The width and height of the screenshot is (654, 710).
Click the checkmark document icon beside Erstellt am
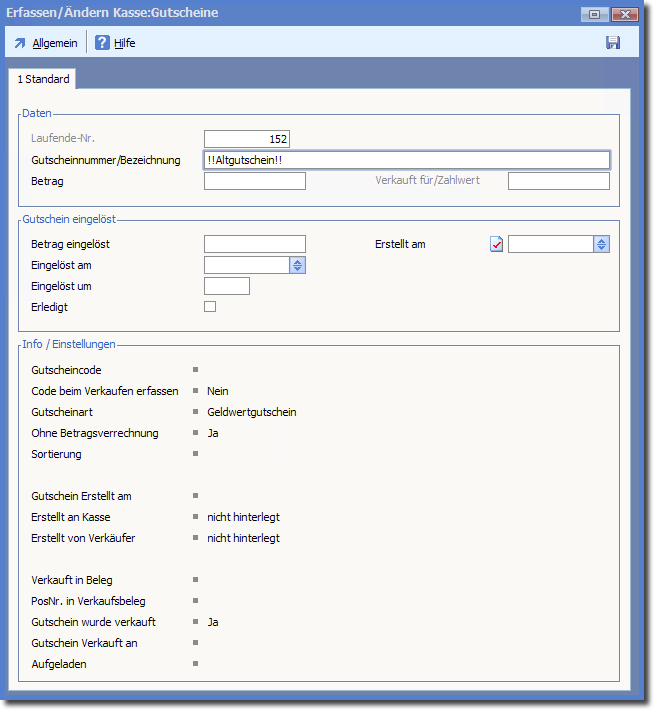point(497,244)
